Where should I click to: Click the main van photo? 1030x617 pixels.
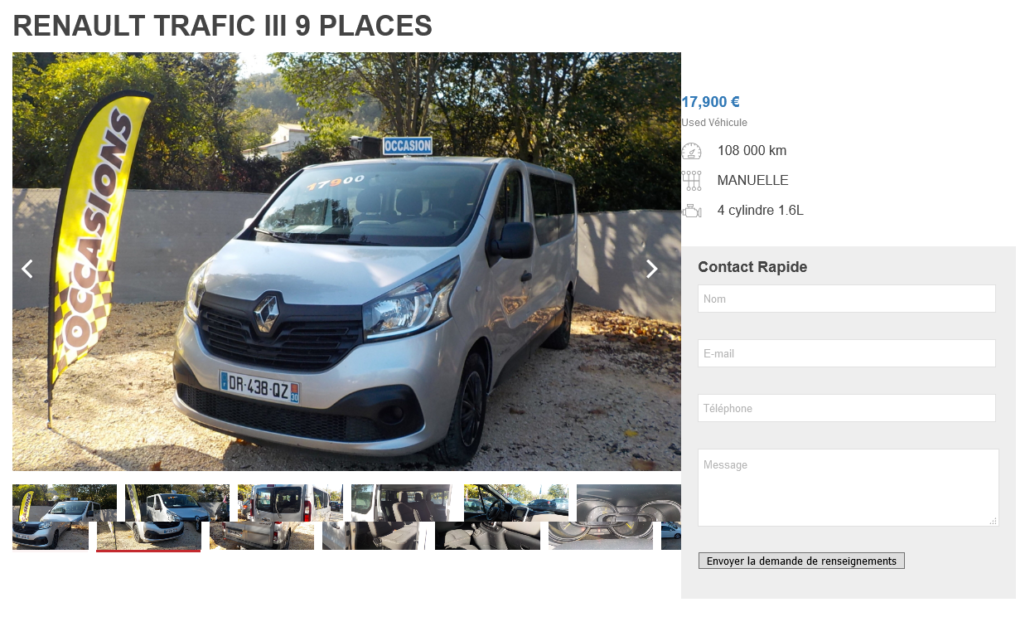[x=347, y=262]
